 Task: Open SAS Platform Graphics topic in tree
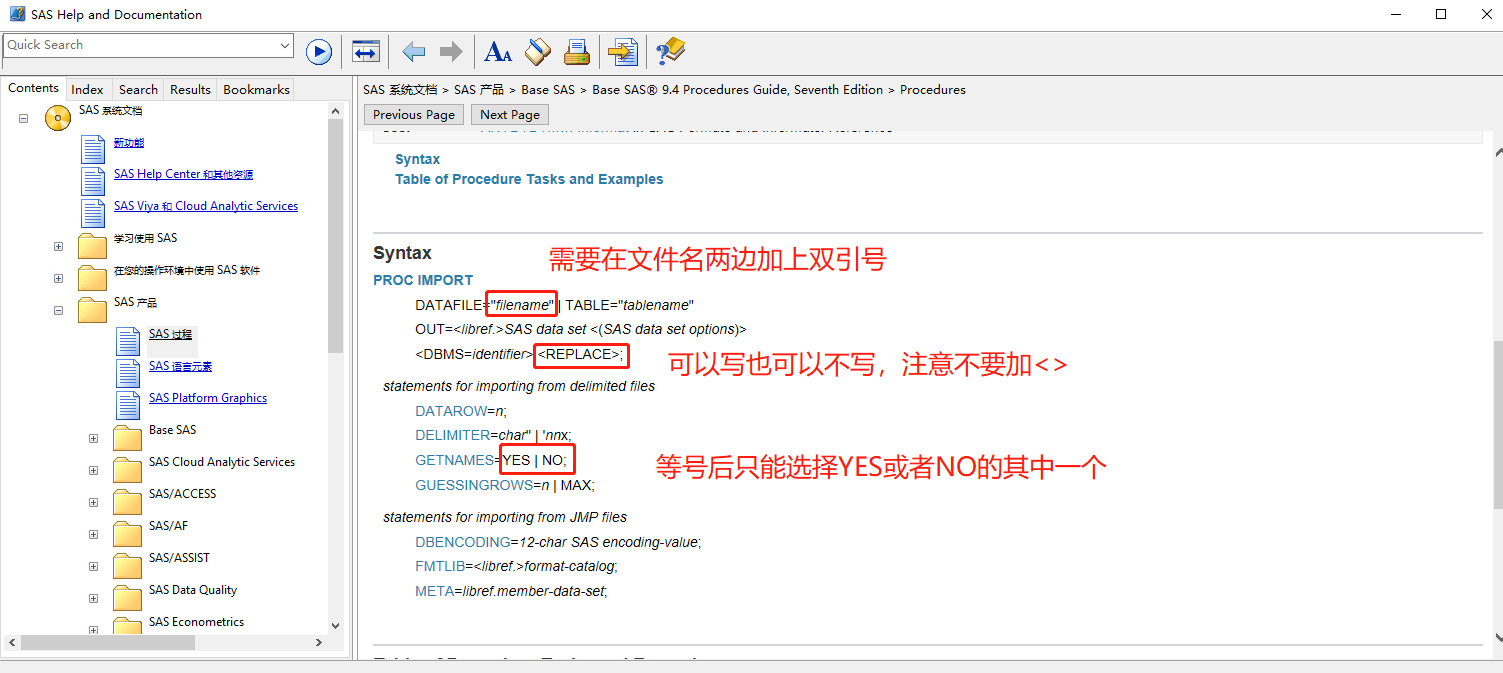point(208,398)
